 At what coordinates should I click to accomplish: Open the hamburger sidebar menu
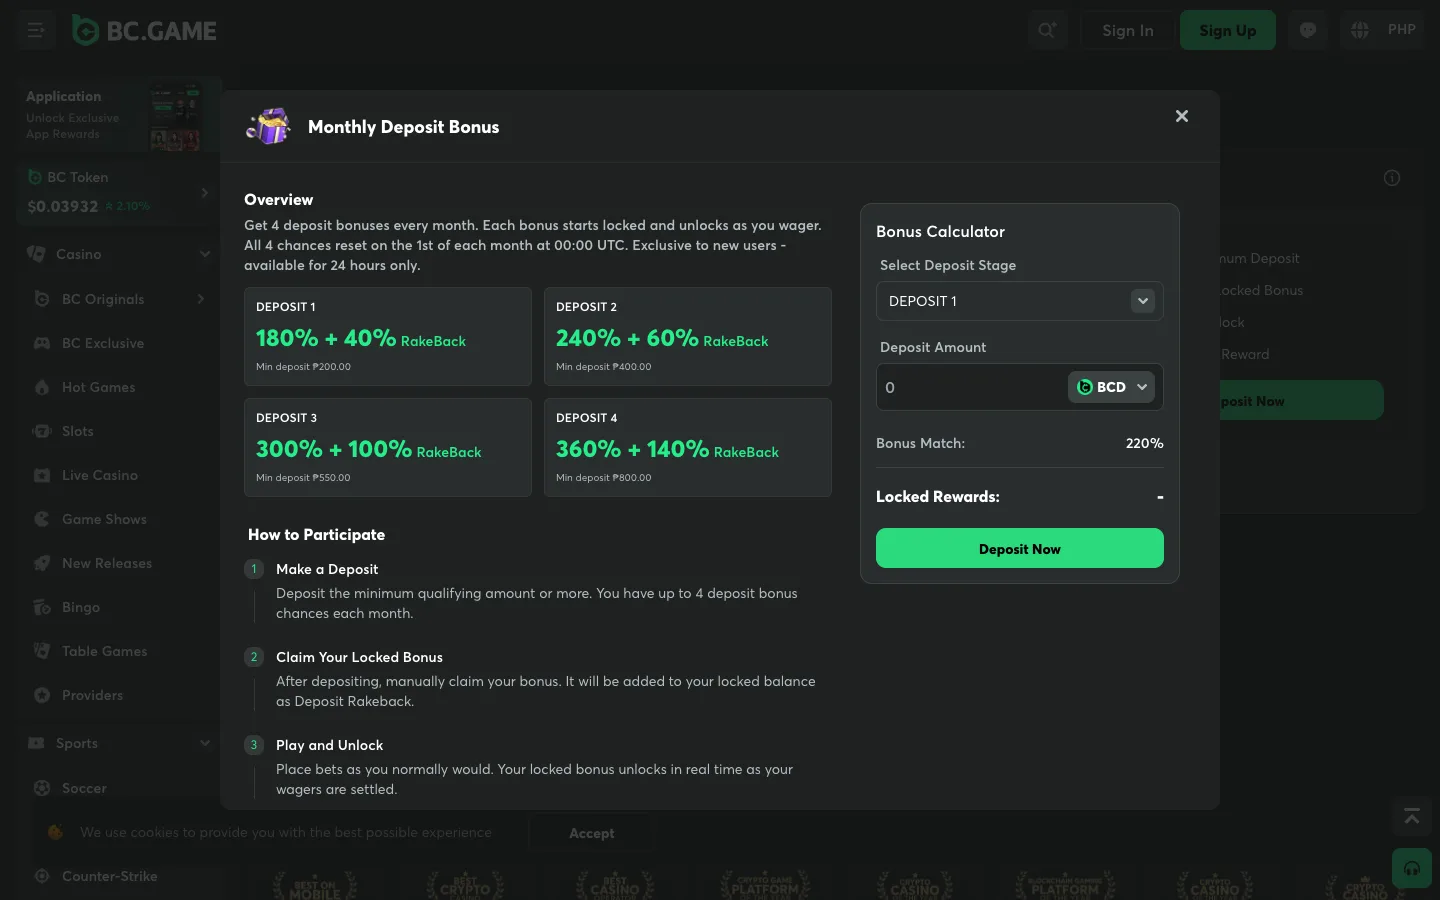click(x=36, y=30)
